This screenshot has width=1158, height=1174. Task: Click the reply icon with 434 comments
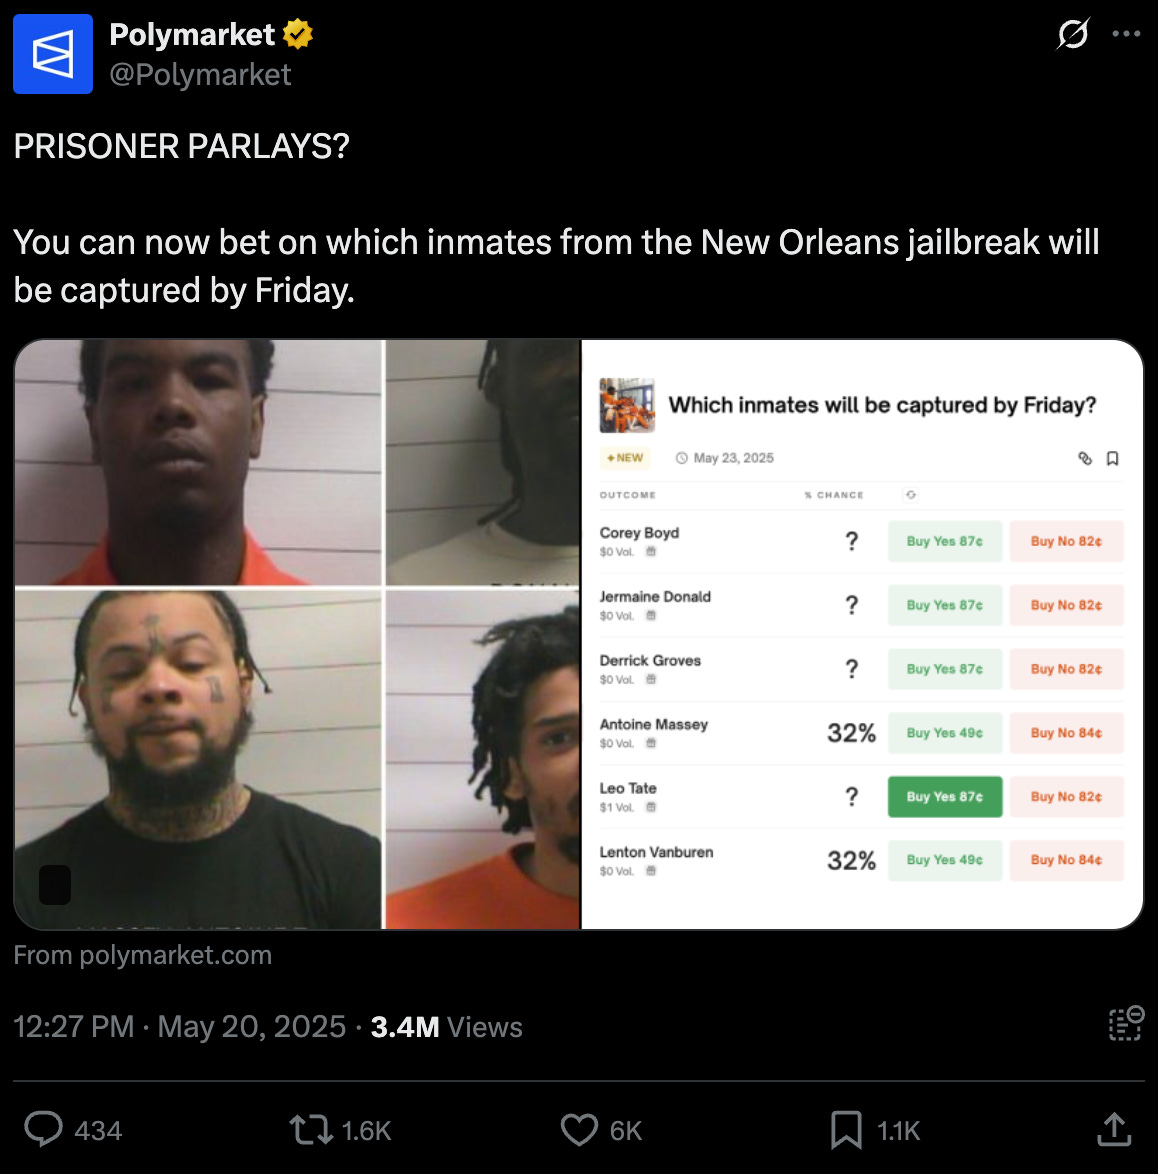coord(43,1130)
